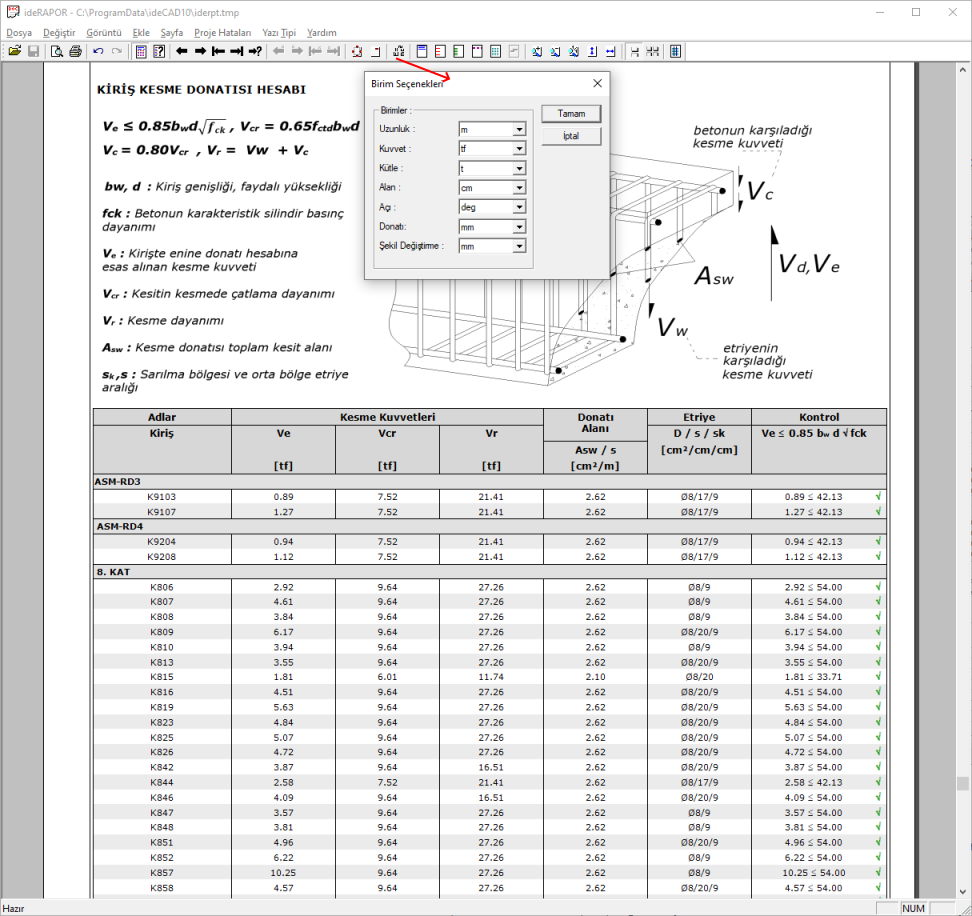Click the 11.74 value in the Vr column

pyautogui.click(x=491, y=677)
